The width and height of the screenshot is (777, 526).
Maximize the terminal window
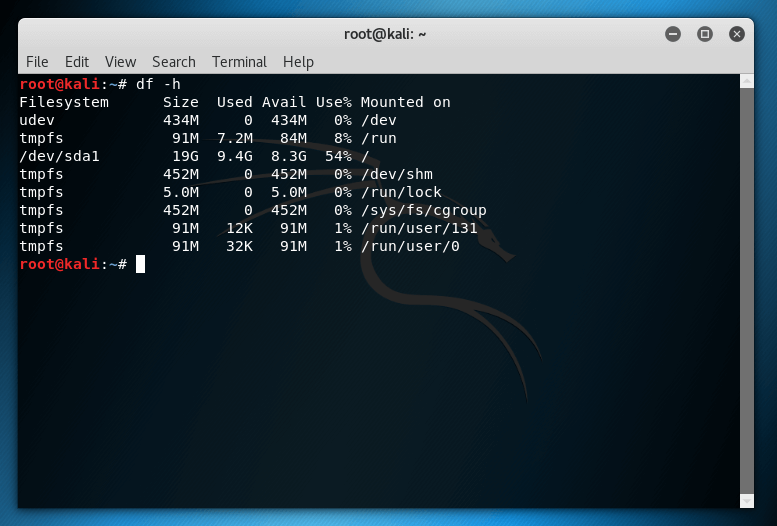pos(705,34)
